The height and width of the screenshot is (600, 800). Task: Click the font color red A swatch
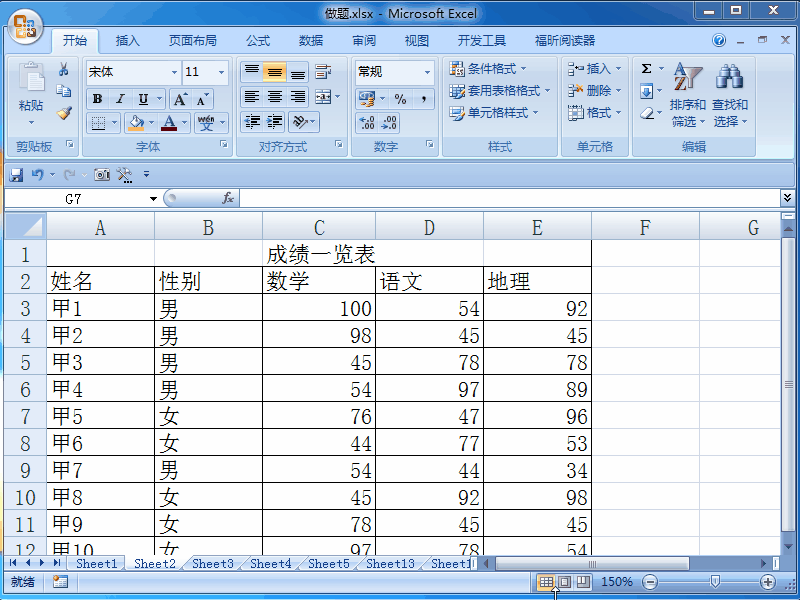(x=169, y=123)
